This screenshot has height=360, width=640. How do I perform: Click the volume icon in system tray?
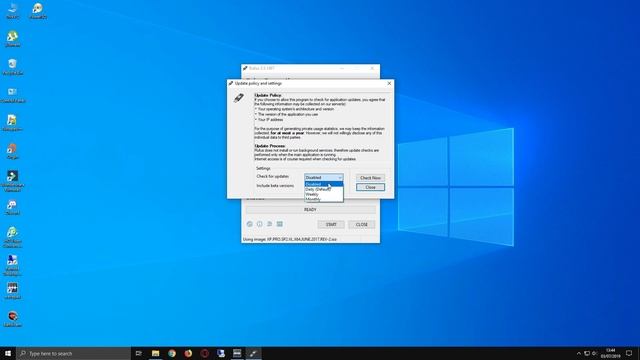pyautogui.click(x=594, y=353)
